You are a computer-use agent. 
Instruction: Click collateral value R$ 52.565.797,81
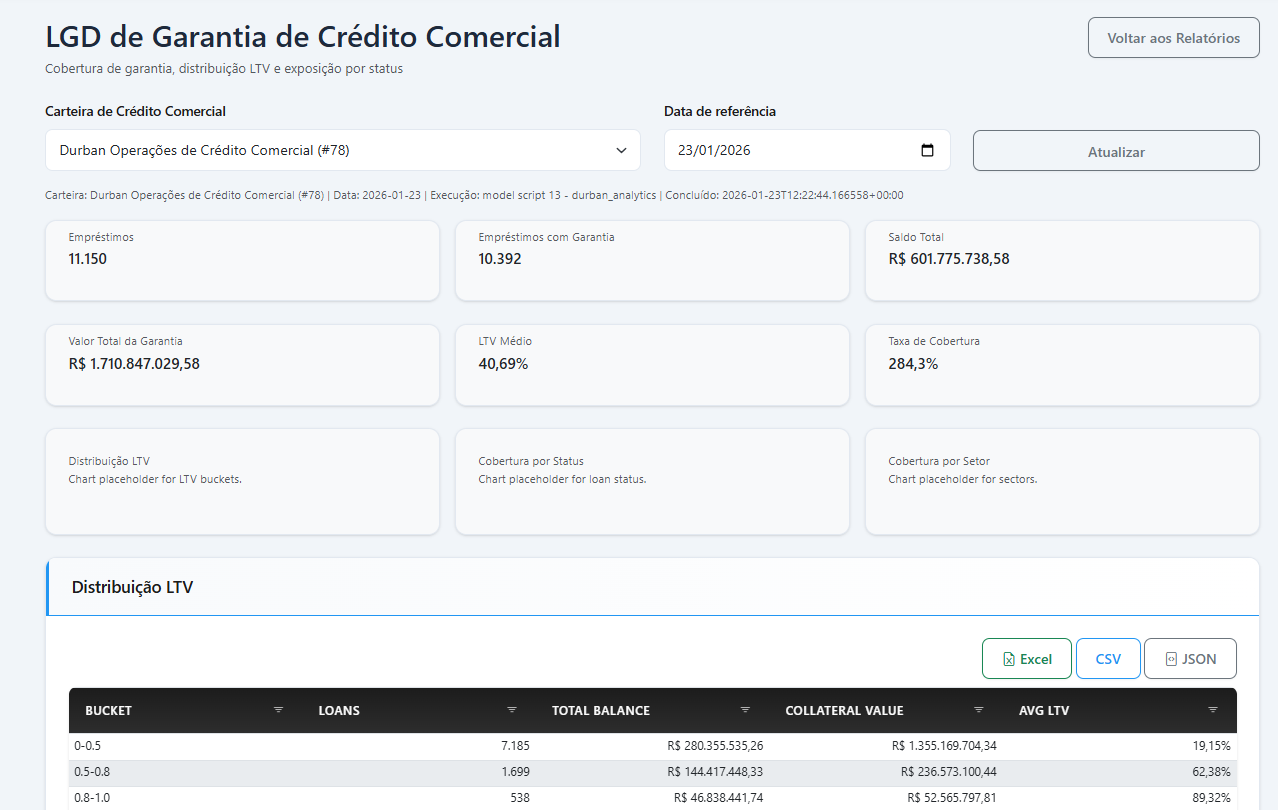tap(952, 797)
